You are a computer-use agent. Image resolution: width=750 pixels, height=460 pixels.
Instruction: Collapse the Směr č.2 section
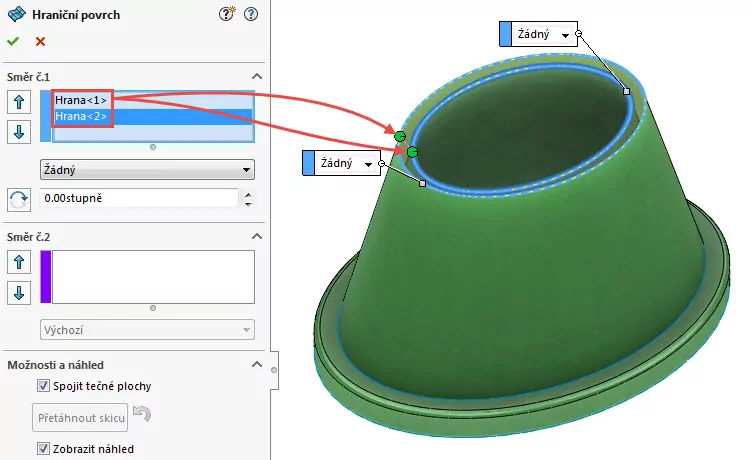pyautogui.click(x=257, y=236)
